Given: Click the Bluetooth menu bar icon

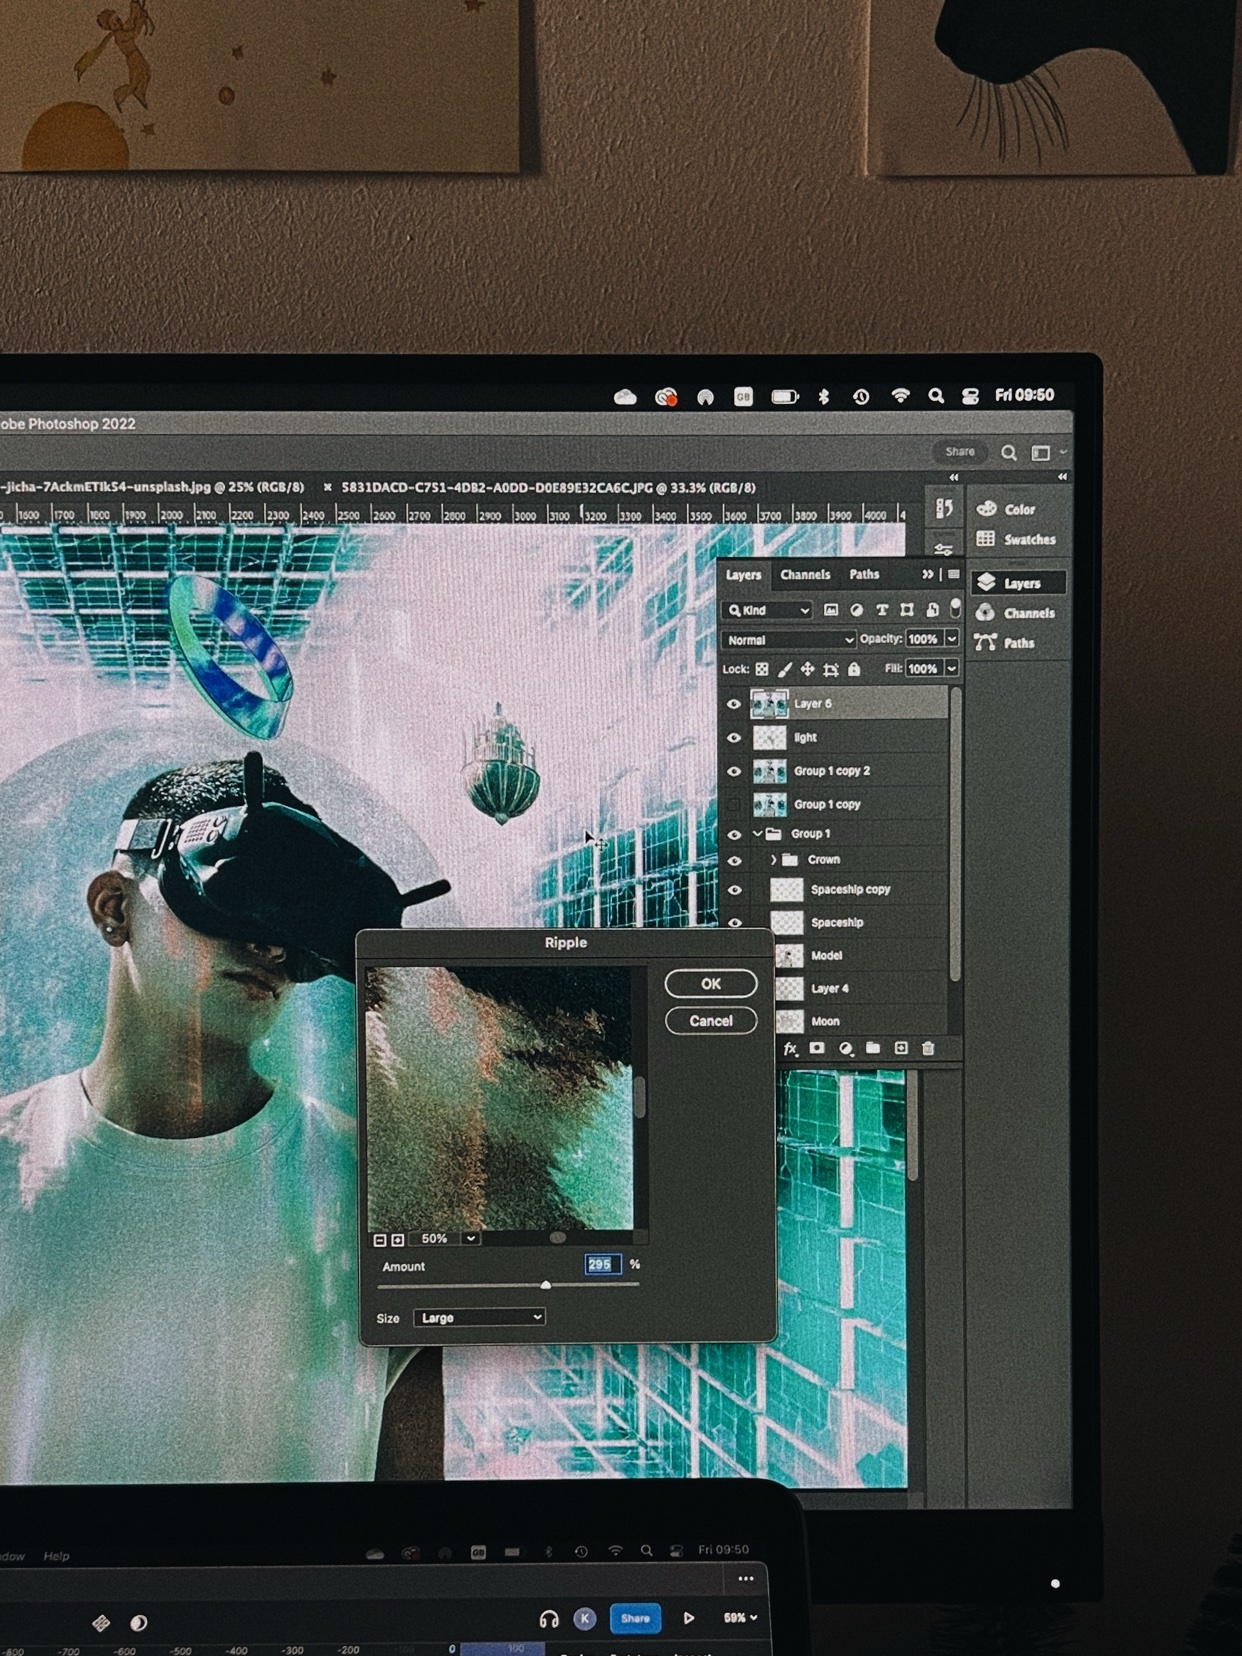Looking at the screenshot, I should (824, 396).
